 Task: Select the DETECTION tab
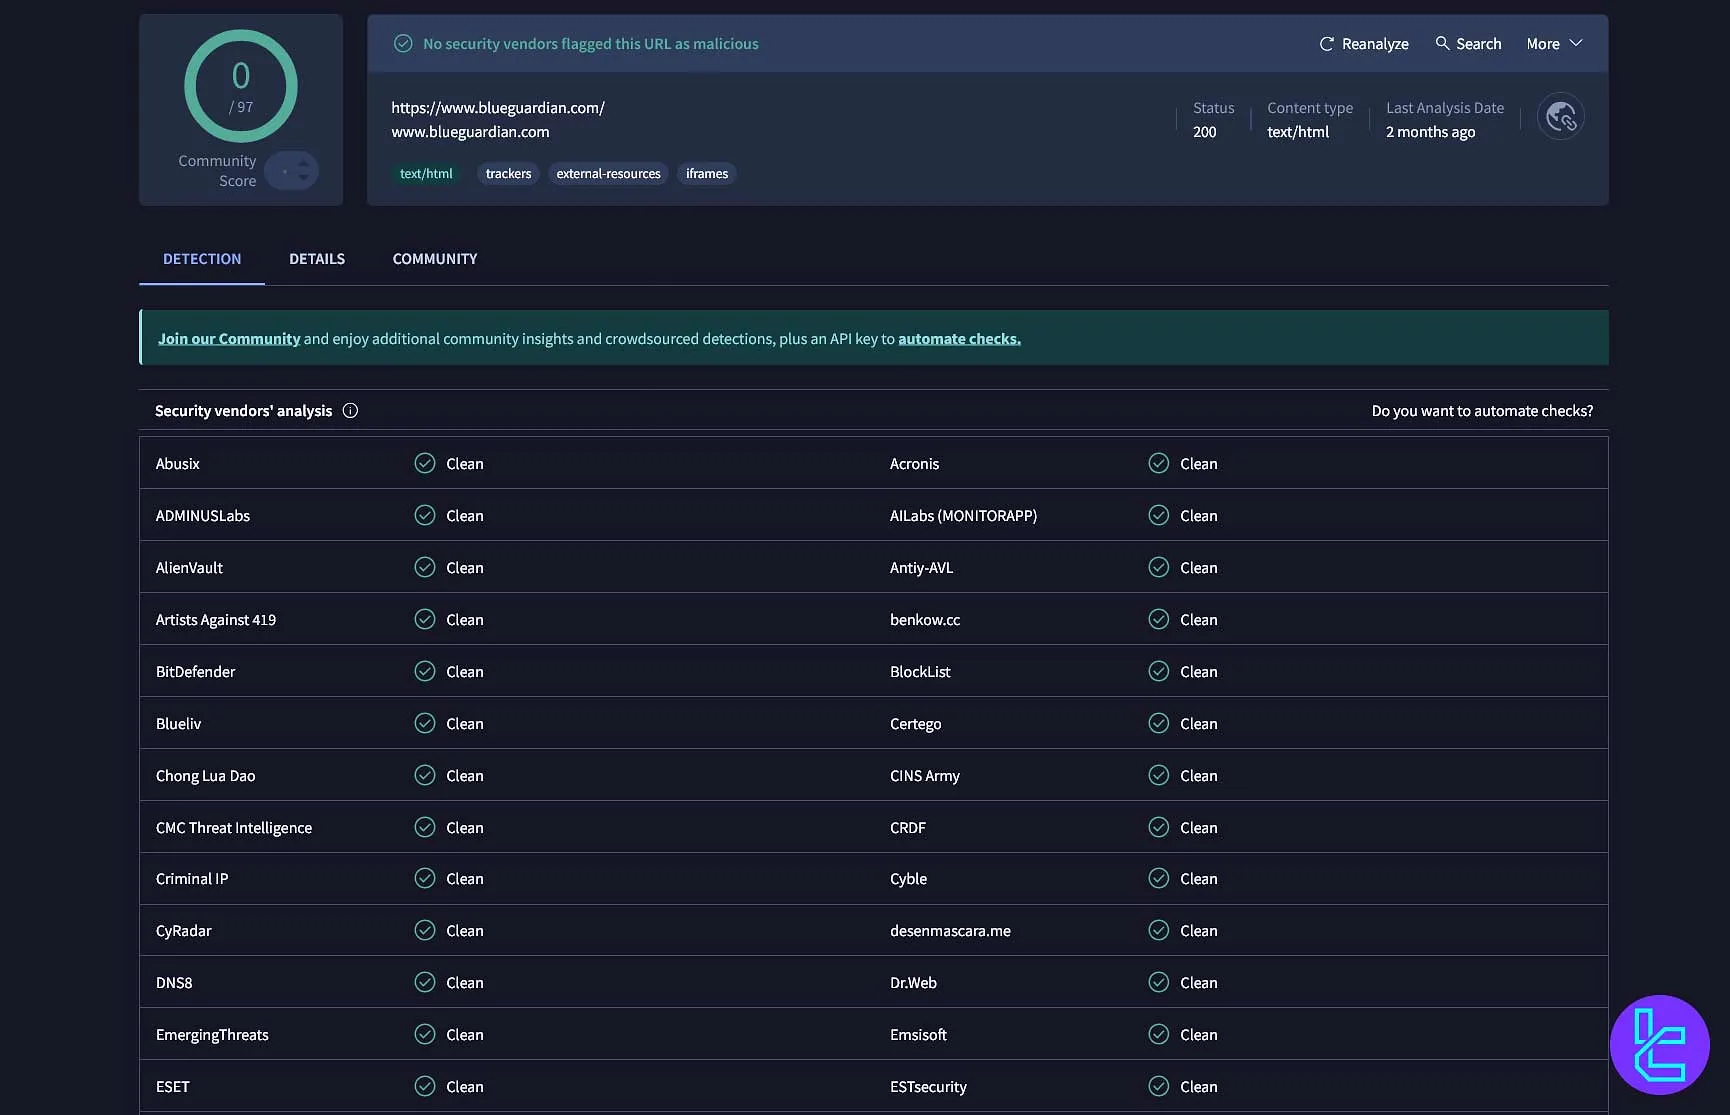pyautogui.click(x=202, y=258)
